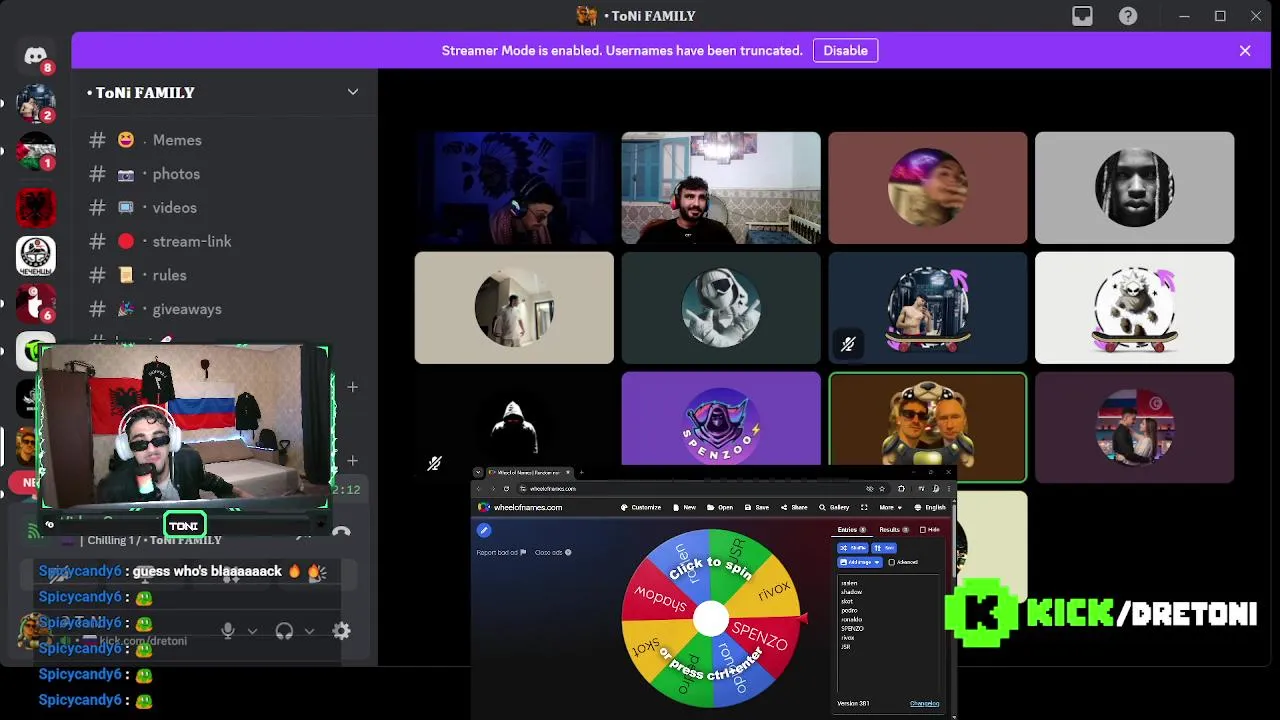Image resolution: width=1280 pixels, height=720 pixels.
Task: Click the extensions puzzle icon in shared Chrome
Action: click(x=901, y=488)
